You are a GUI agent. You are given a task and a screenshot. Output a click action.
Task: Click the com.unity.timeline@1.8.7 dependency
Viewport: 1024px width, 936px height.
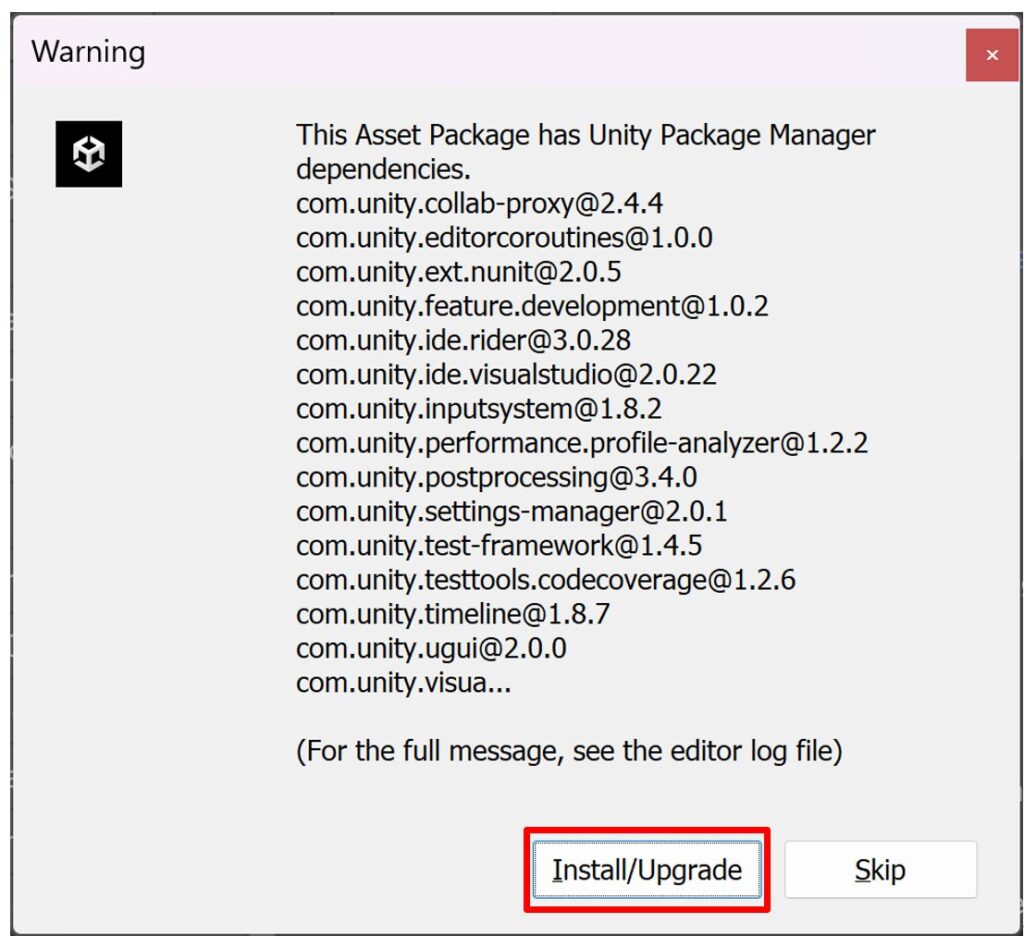pyautogui.click(x=452, y=614)
